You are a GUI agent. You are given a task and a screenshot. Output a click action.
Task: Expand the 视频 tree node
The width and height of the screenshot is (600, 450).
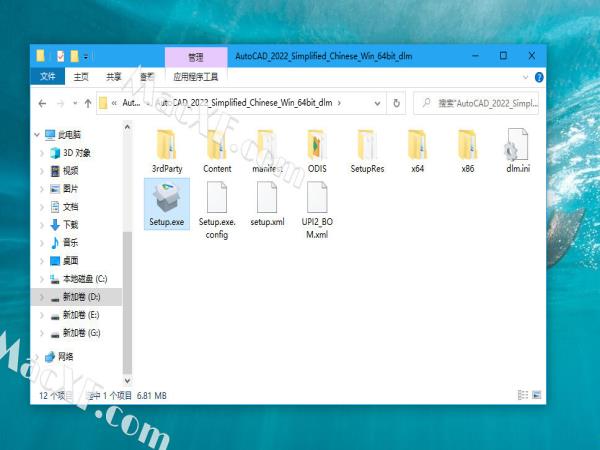[x=42, y=171]
